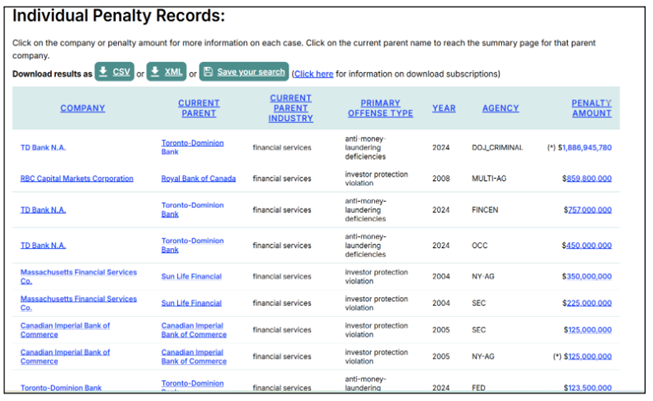This screenshot has width=653, height=401.
Task: Open TD Bank N.A. link in FINCEN row
Action: click(43, 210)
